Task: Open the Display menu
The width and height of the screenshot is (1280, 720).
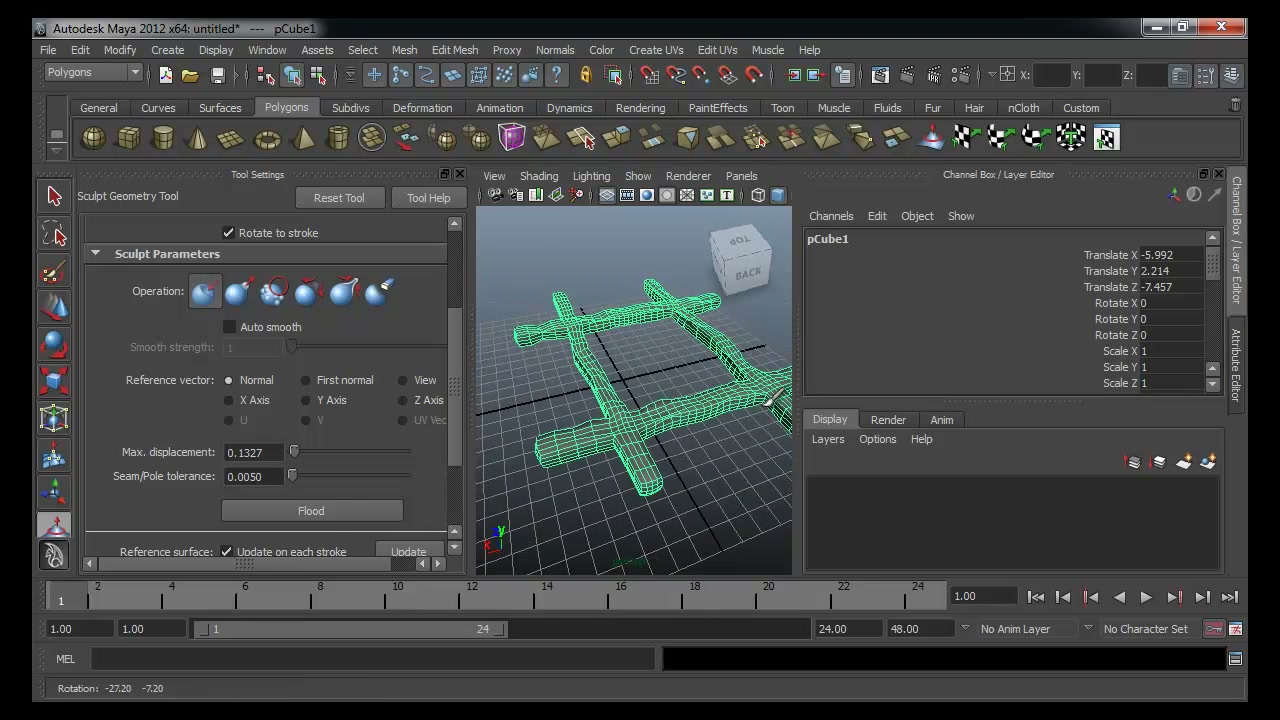Action: pos(215,50)
